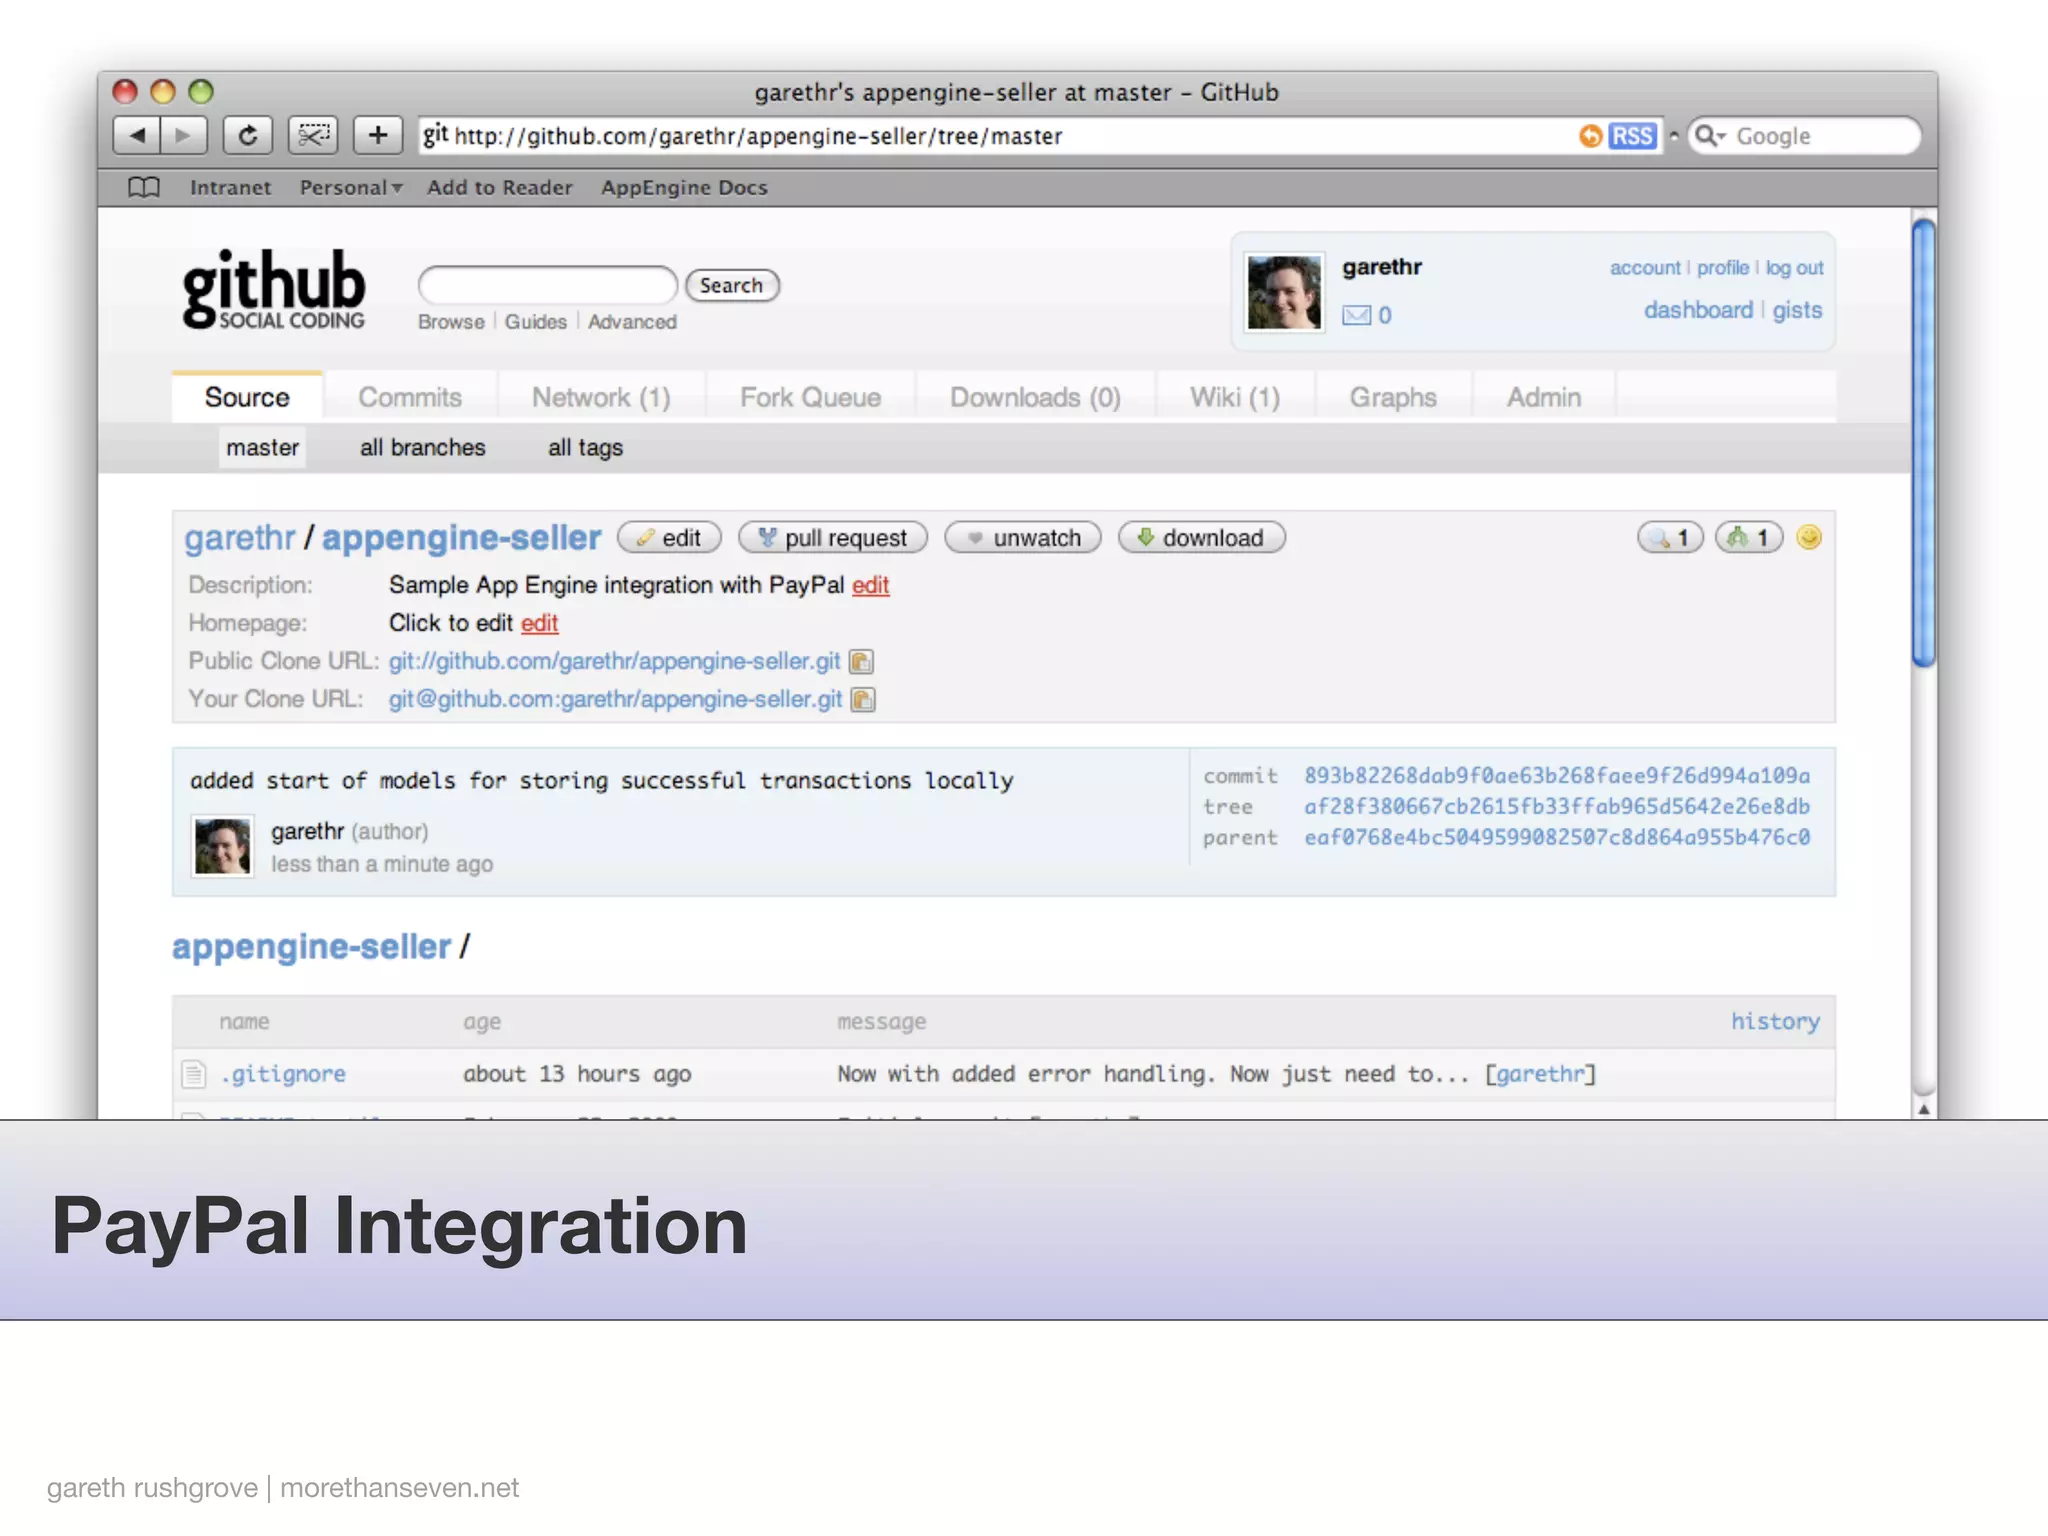The height and width of the screenshot is (1536, 2048).
Task: Open the commit hash 893b82268dab link
Action: (1556, 776)
